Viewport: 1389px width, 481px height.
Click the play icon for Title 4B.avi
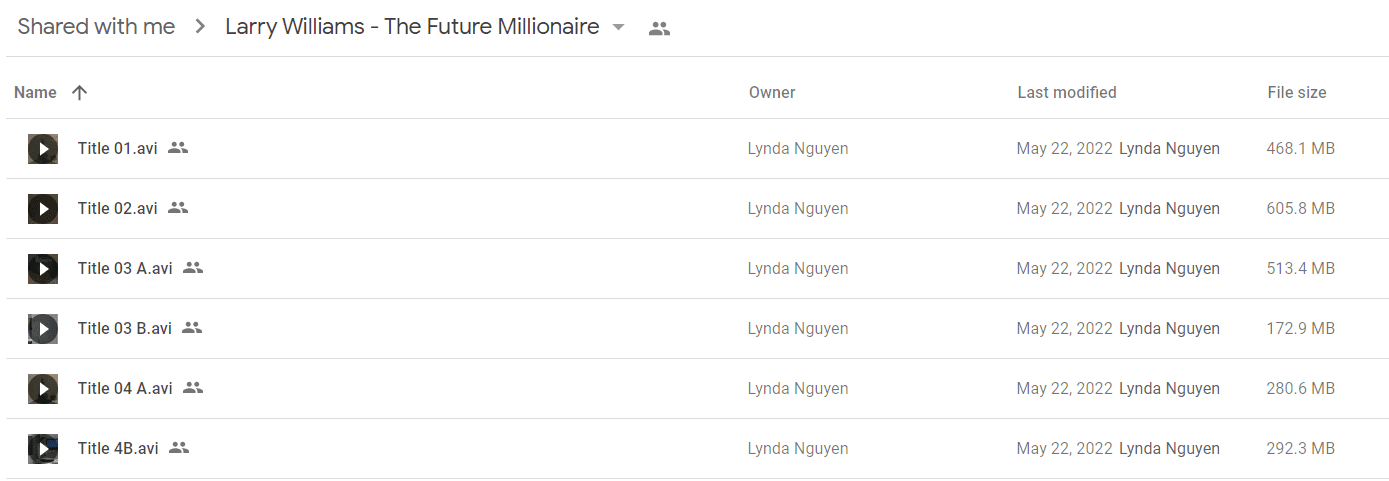(x=42, y=449)
